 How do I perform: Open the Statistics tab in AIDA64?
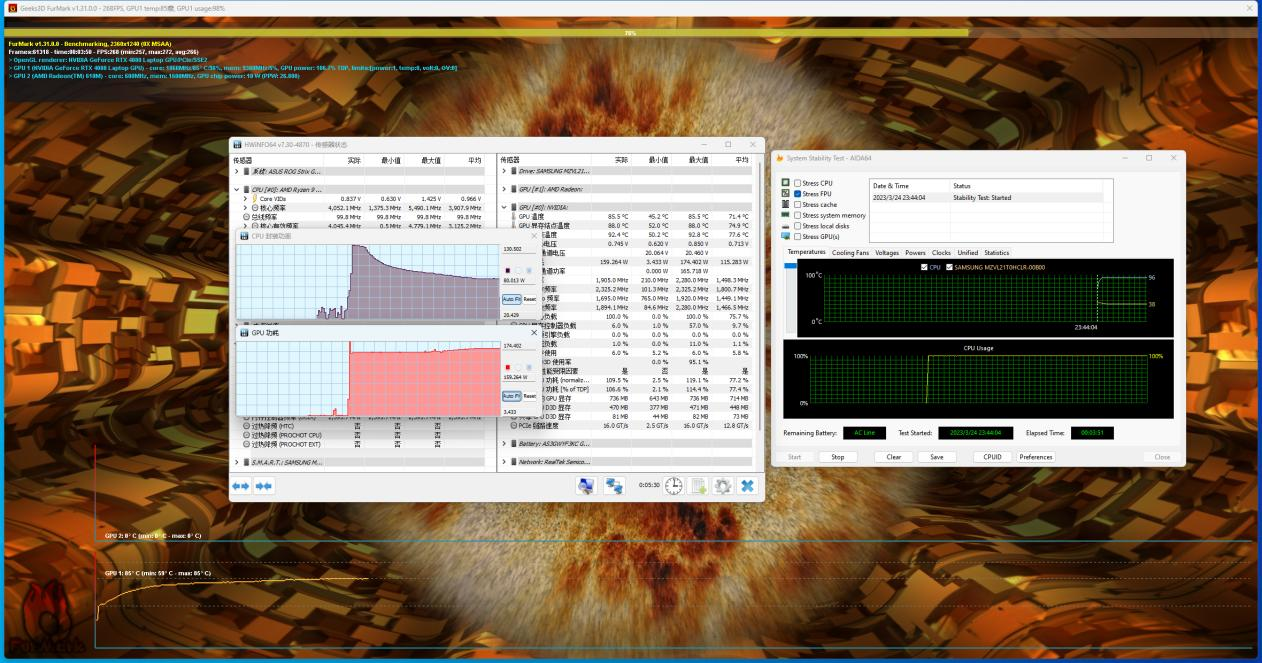(997, 253)
